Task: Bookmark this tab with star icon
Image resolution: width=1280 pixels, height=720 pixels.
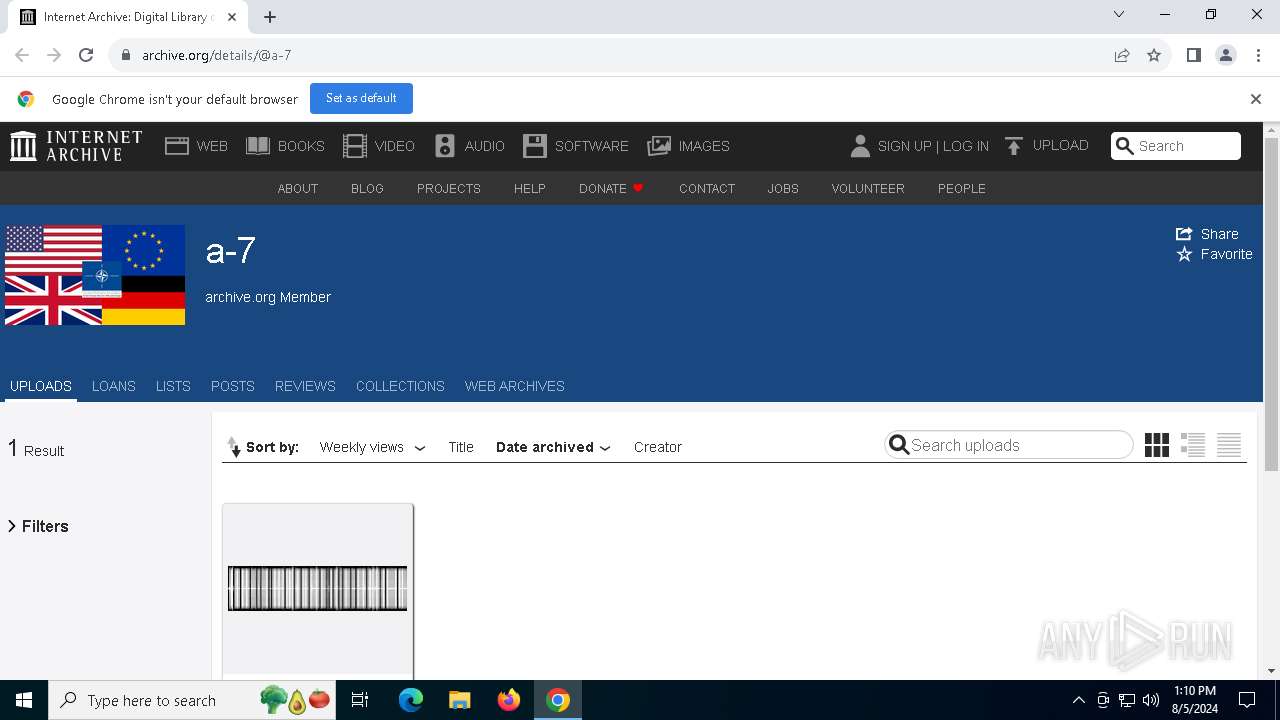Action: tap(1154, 55)
